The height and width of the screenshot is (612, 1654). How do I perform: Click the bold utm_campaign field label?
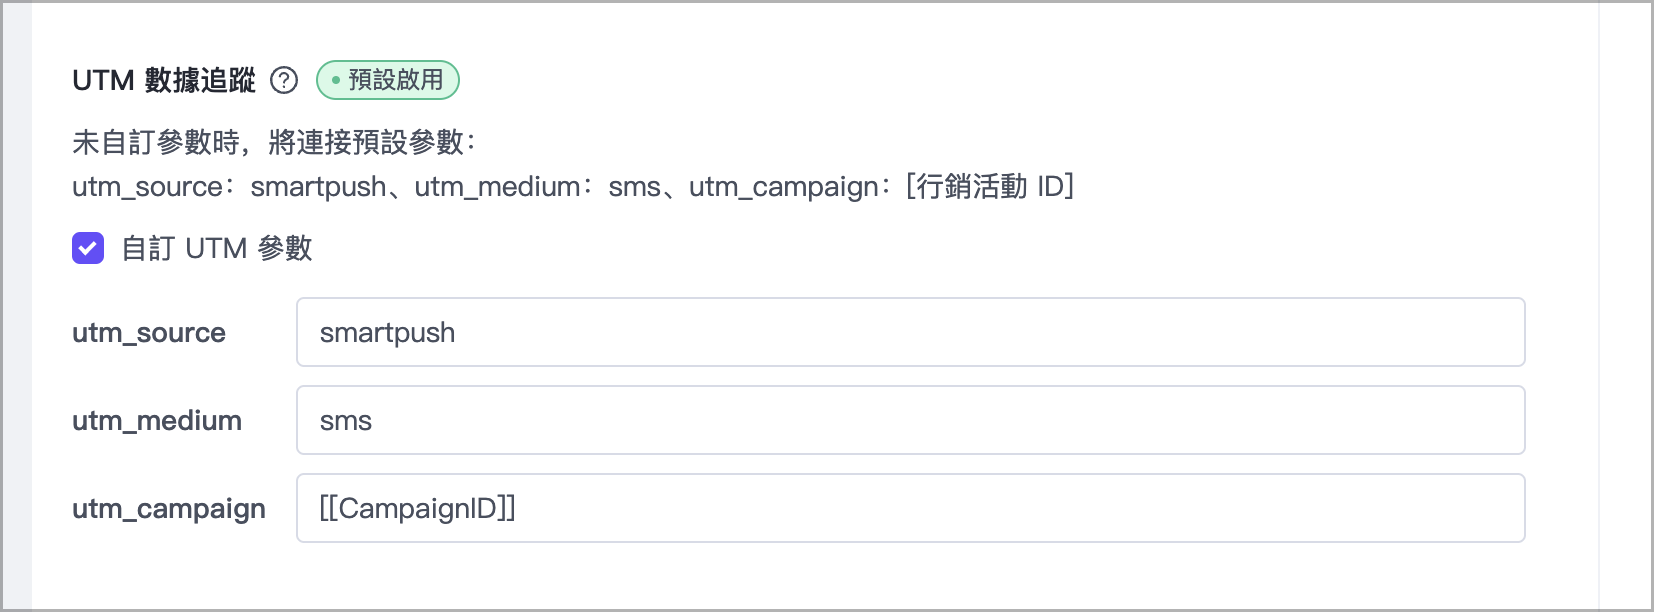point(169,509)
